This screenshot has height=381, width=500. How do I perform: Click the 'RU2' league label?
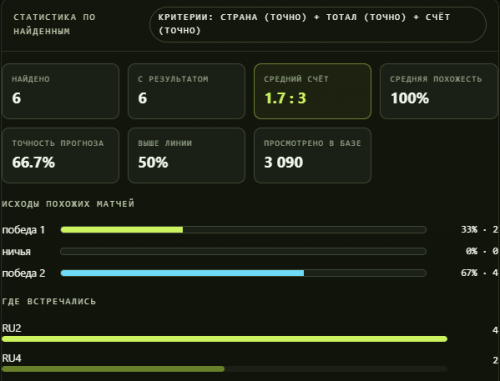[12, 328]
